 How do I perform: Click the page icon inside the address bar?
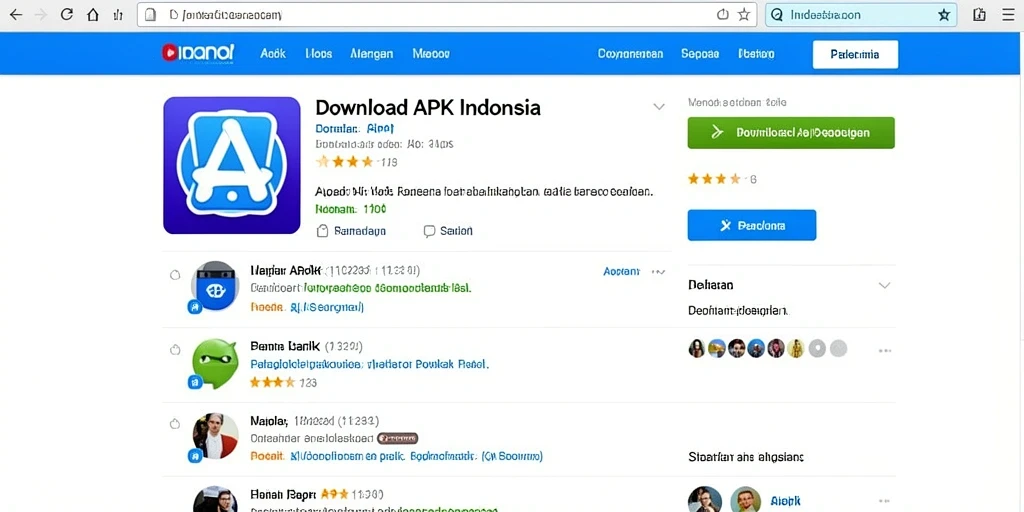pos(150,14)
